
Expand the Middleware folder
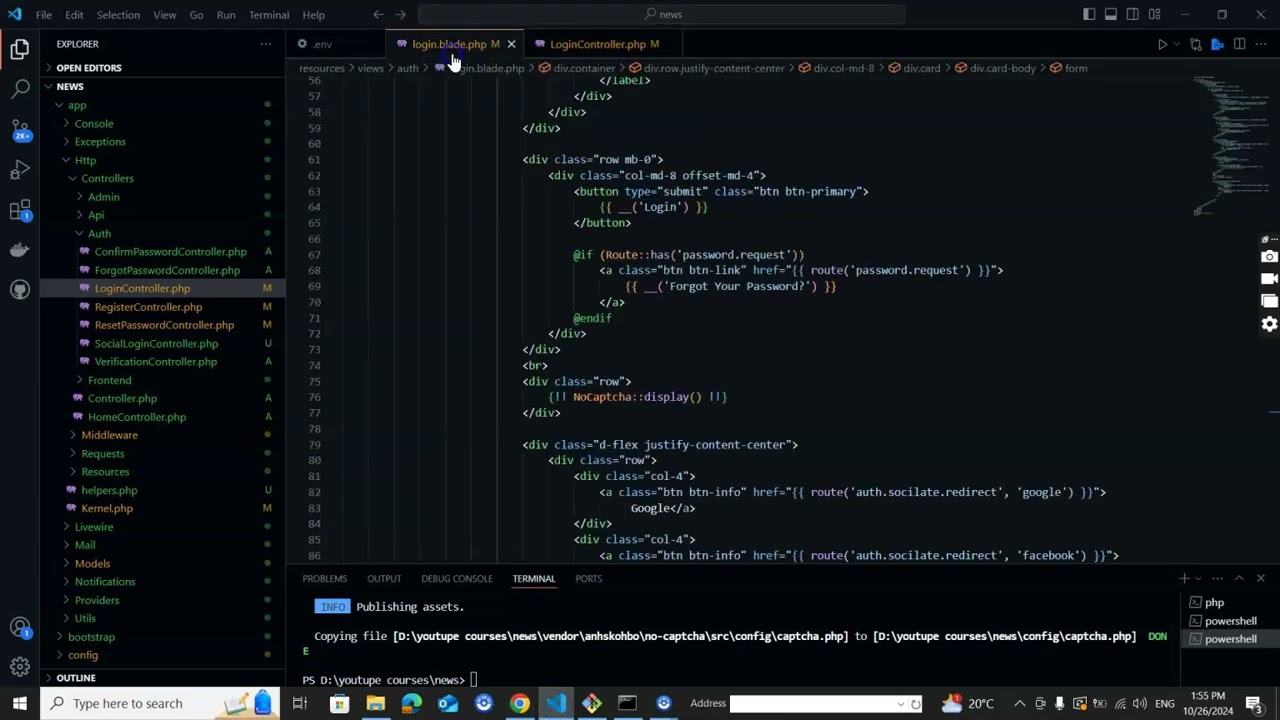(109, 435)
